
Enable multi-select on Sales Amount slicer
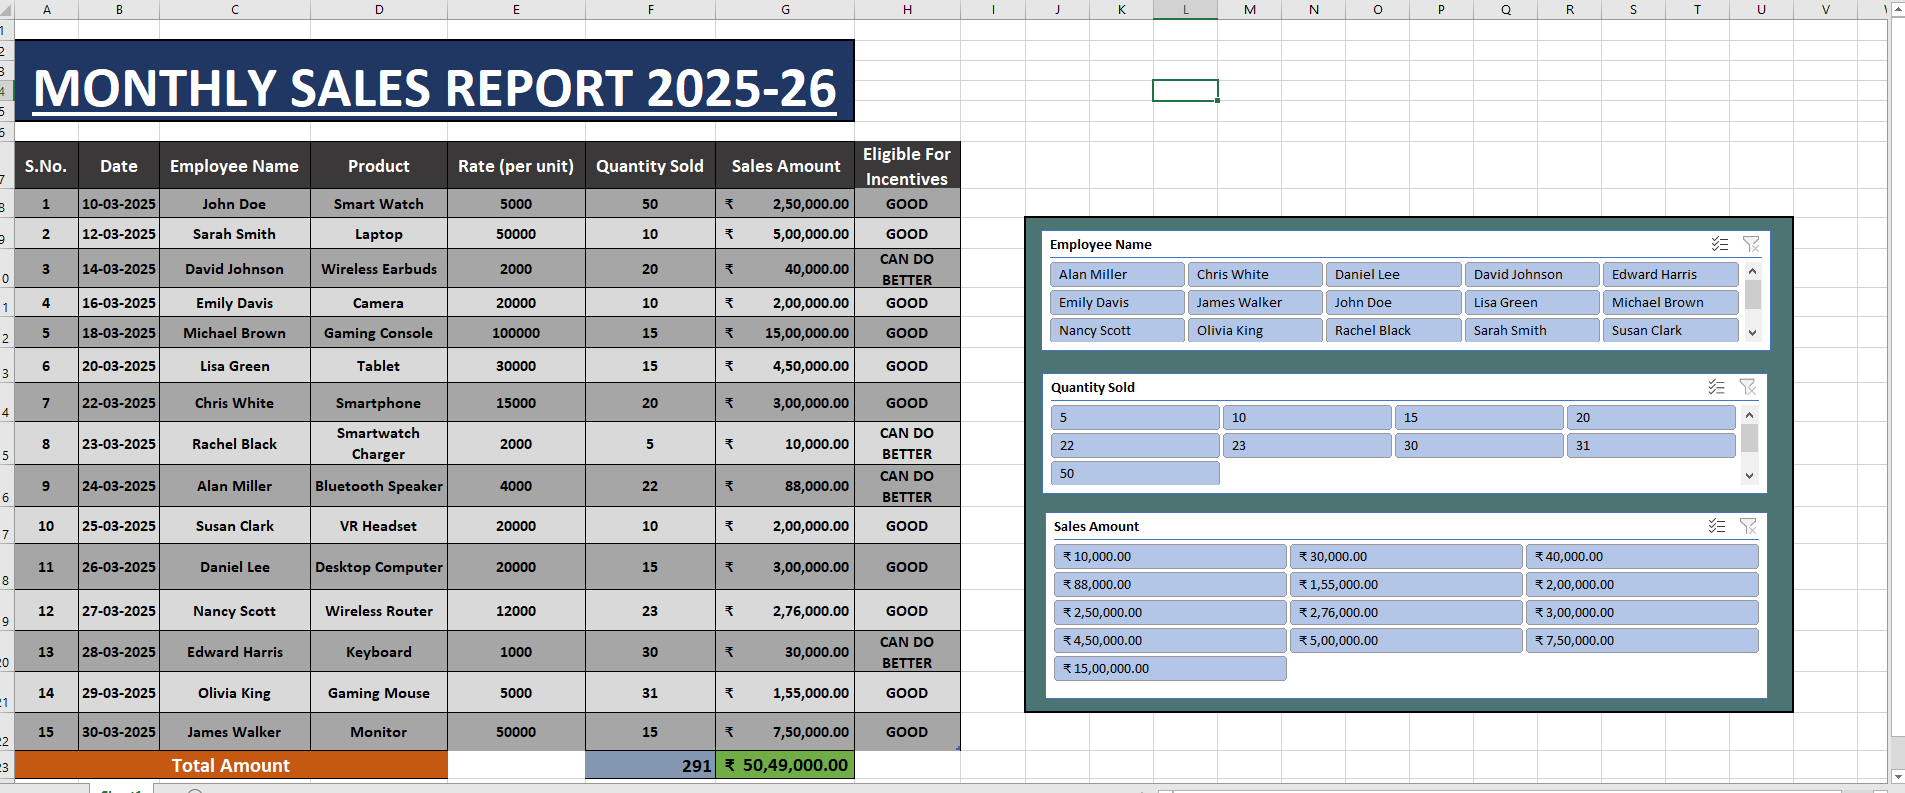point(1717,526)
